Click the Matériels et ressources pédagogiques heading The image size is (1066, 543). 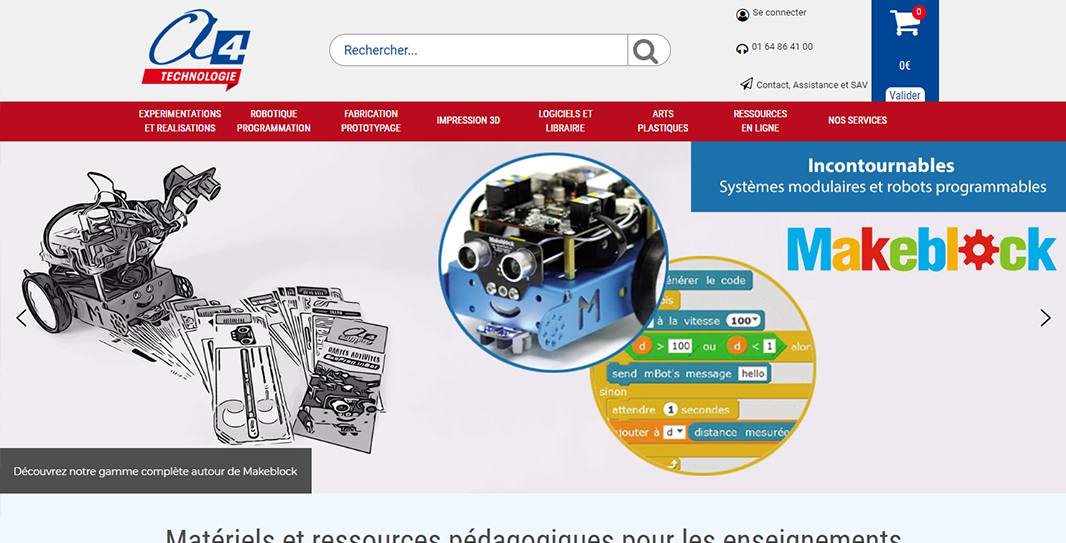click(x=533, y=535)
